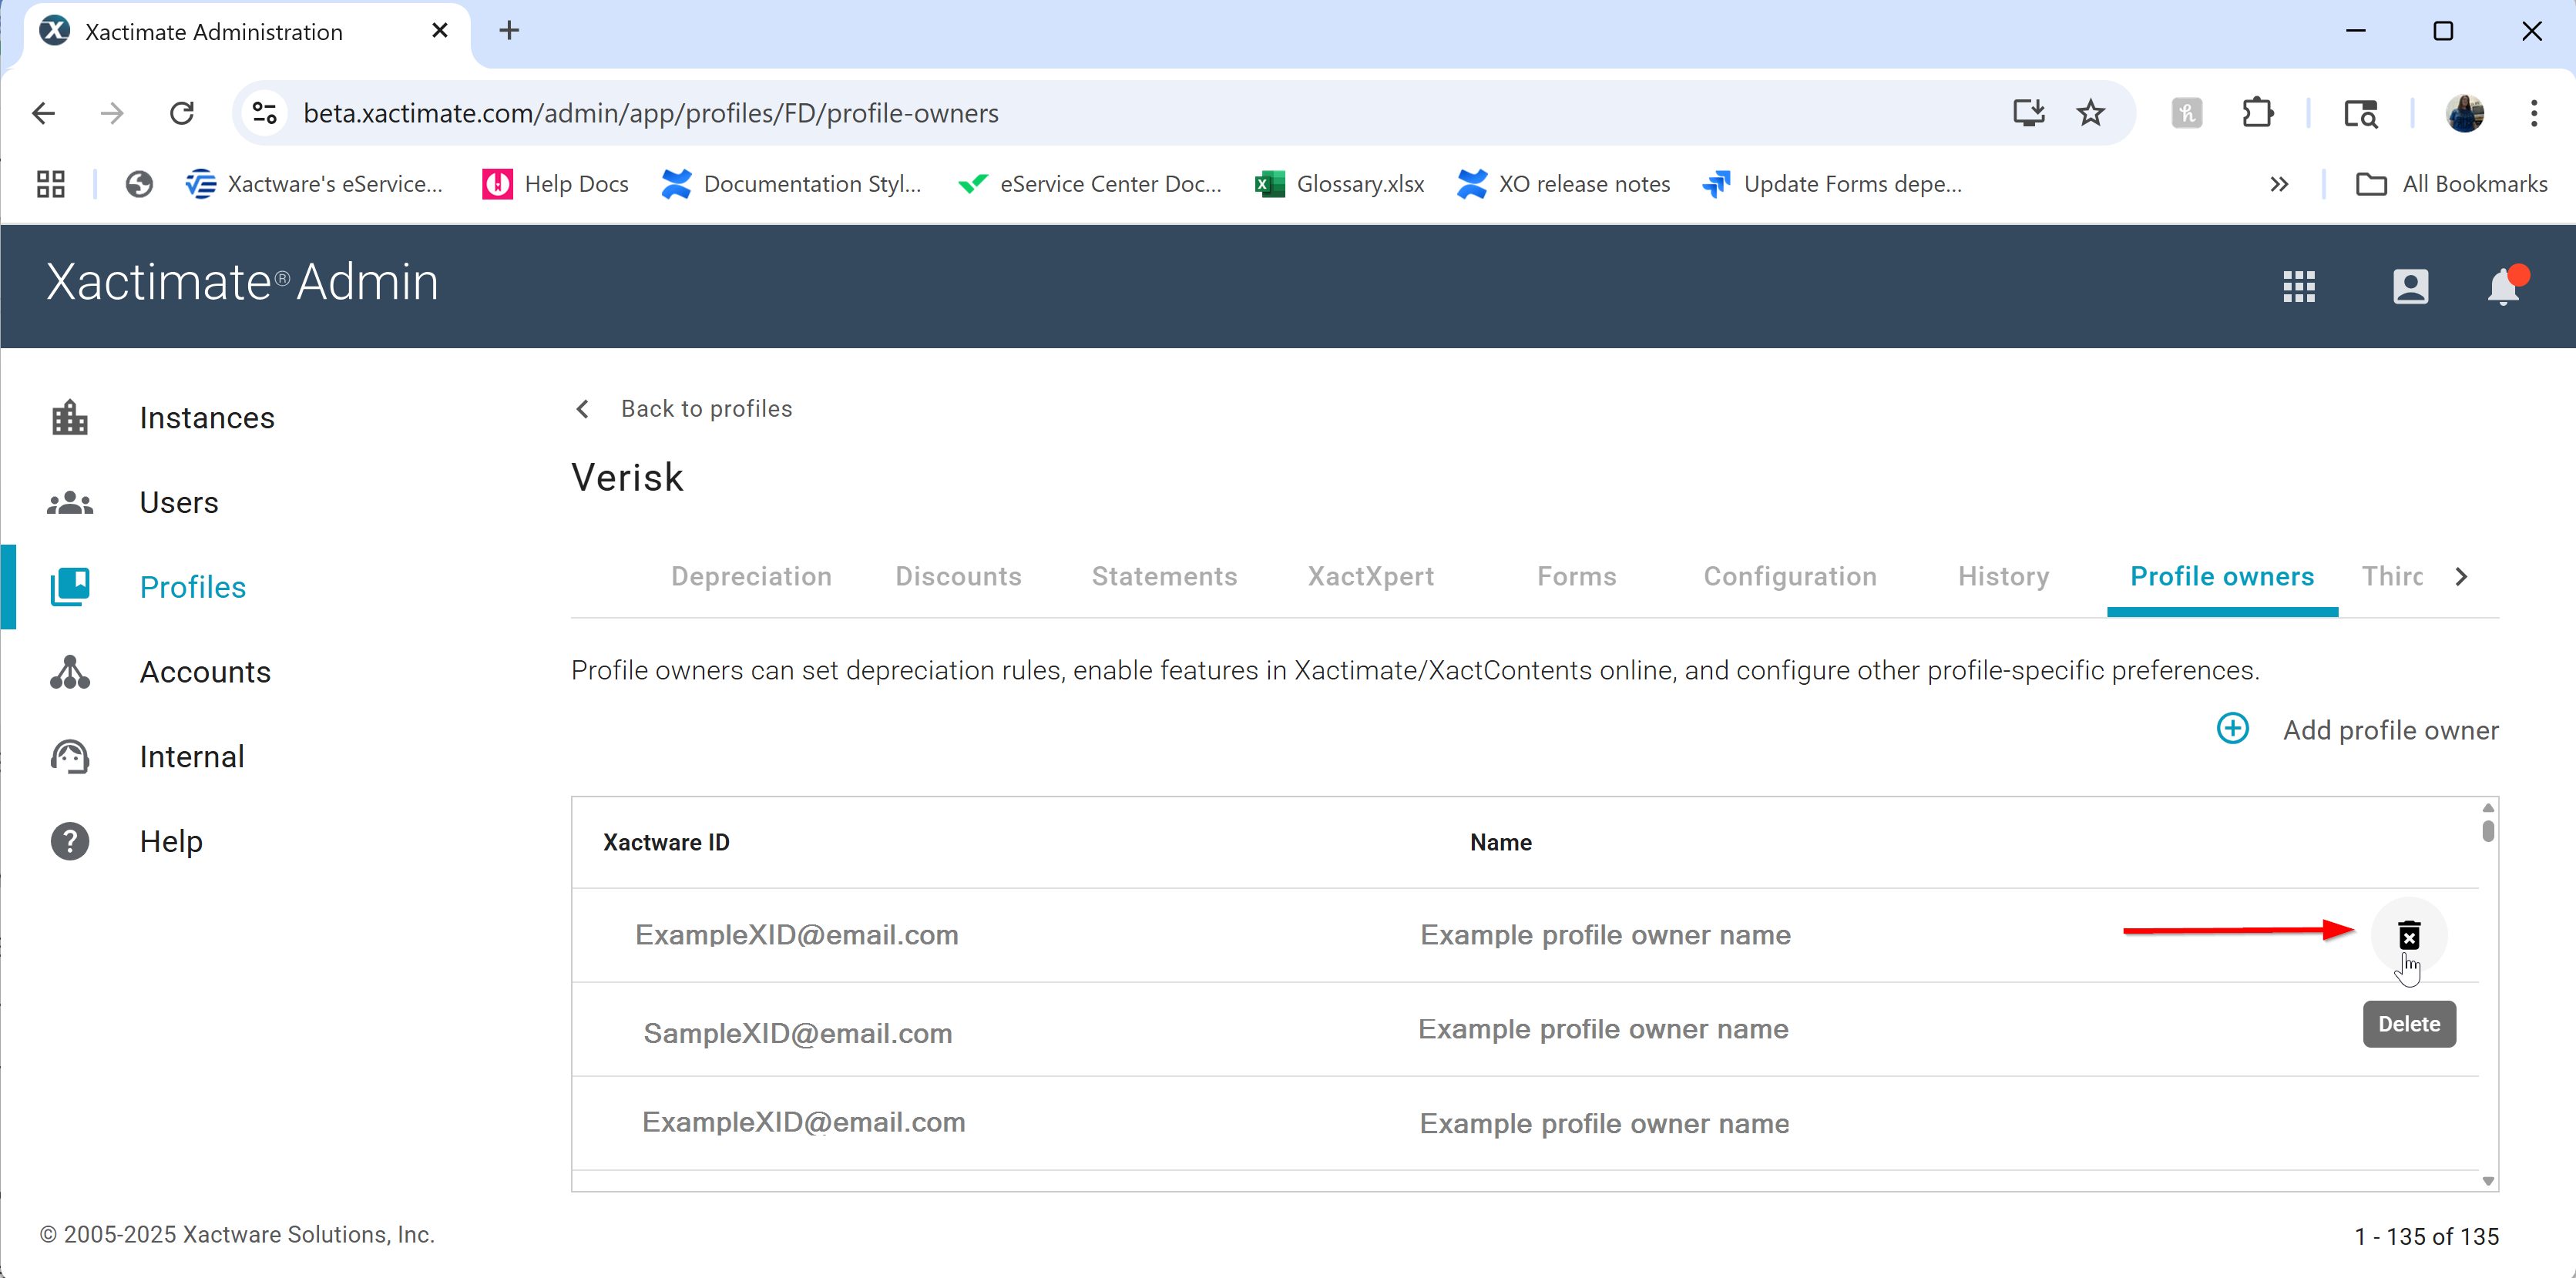Switch to the Depreciation tab
Image resolution: width=2576 pixels, height=1278 pixels.
(751, 576)
